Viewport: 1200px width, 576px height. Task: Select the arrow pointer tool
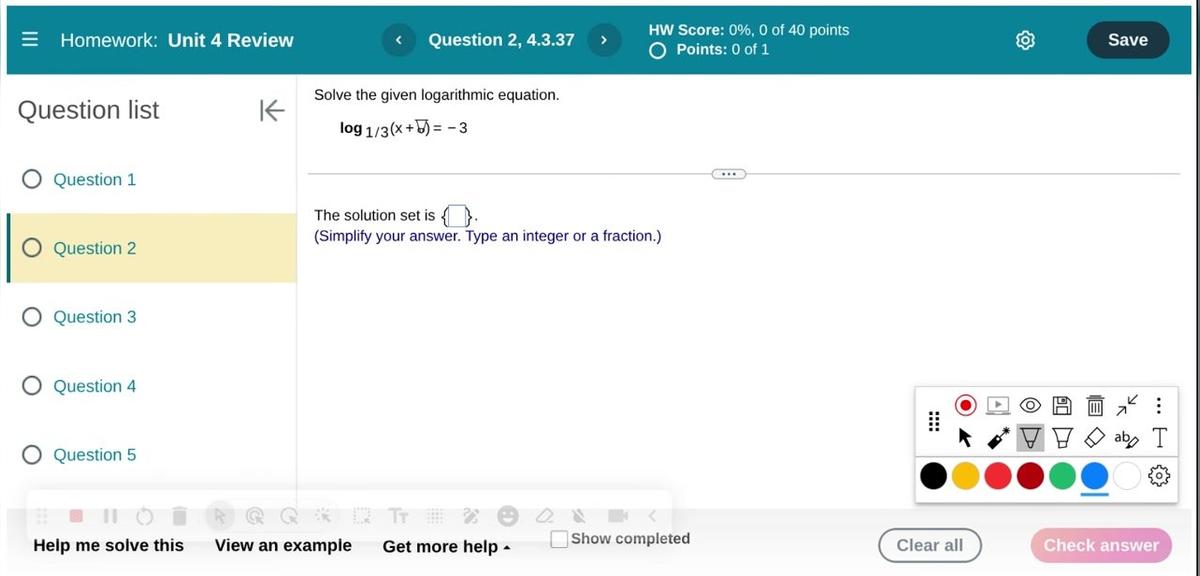pos(964,438)
